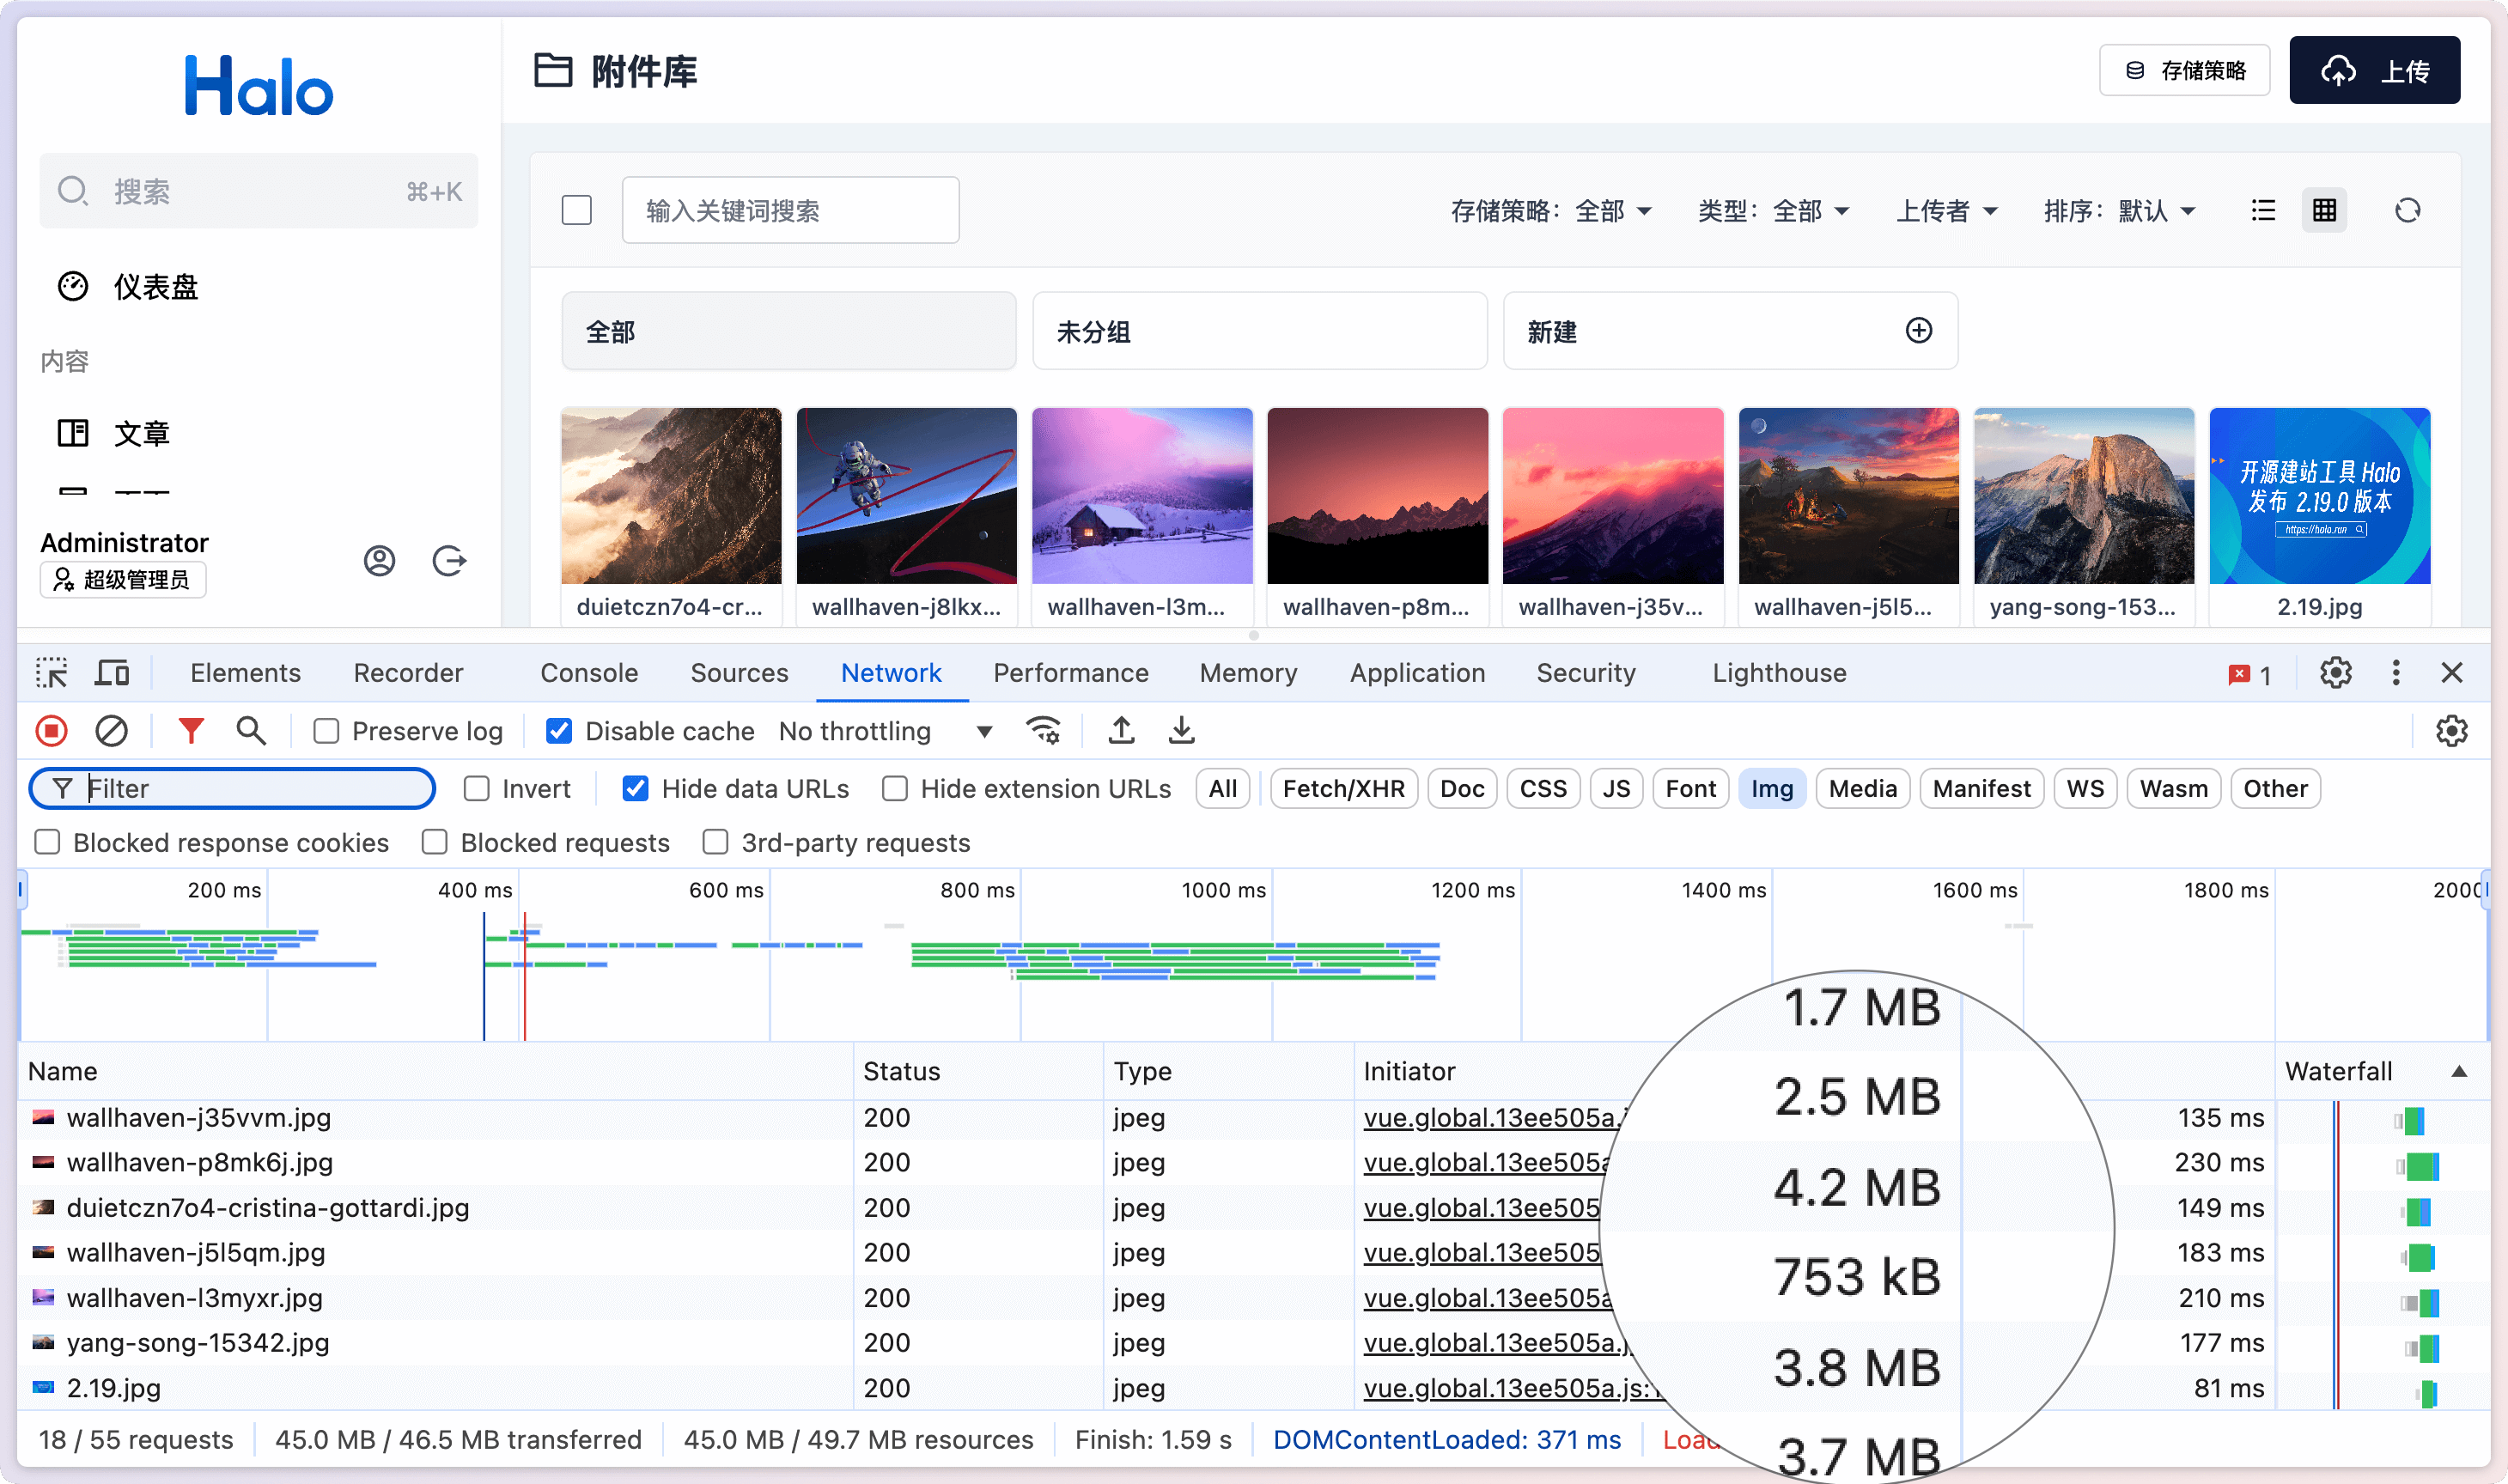The image size is (2508, 1484).
Task: Enable the Preserve log checkbox
Action: [x=326, y=731]
